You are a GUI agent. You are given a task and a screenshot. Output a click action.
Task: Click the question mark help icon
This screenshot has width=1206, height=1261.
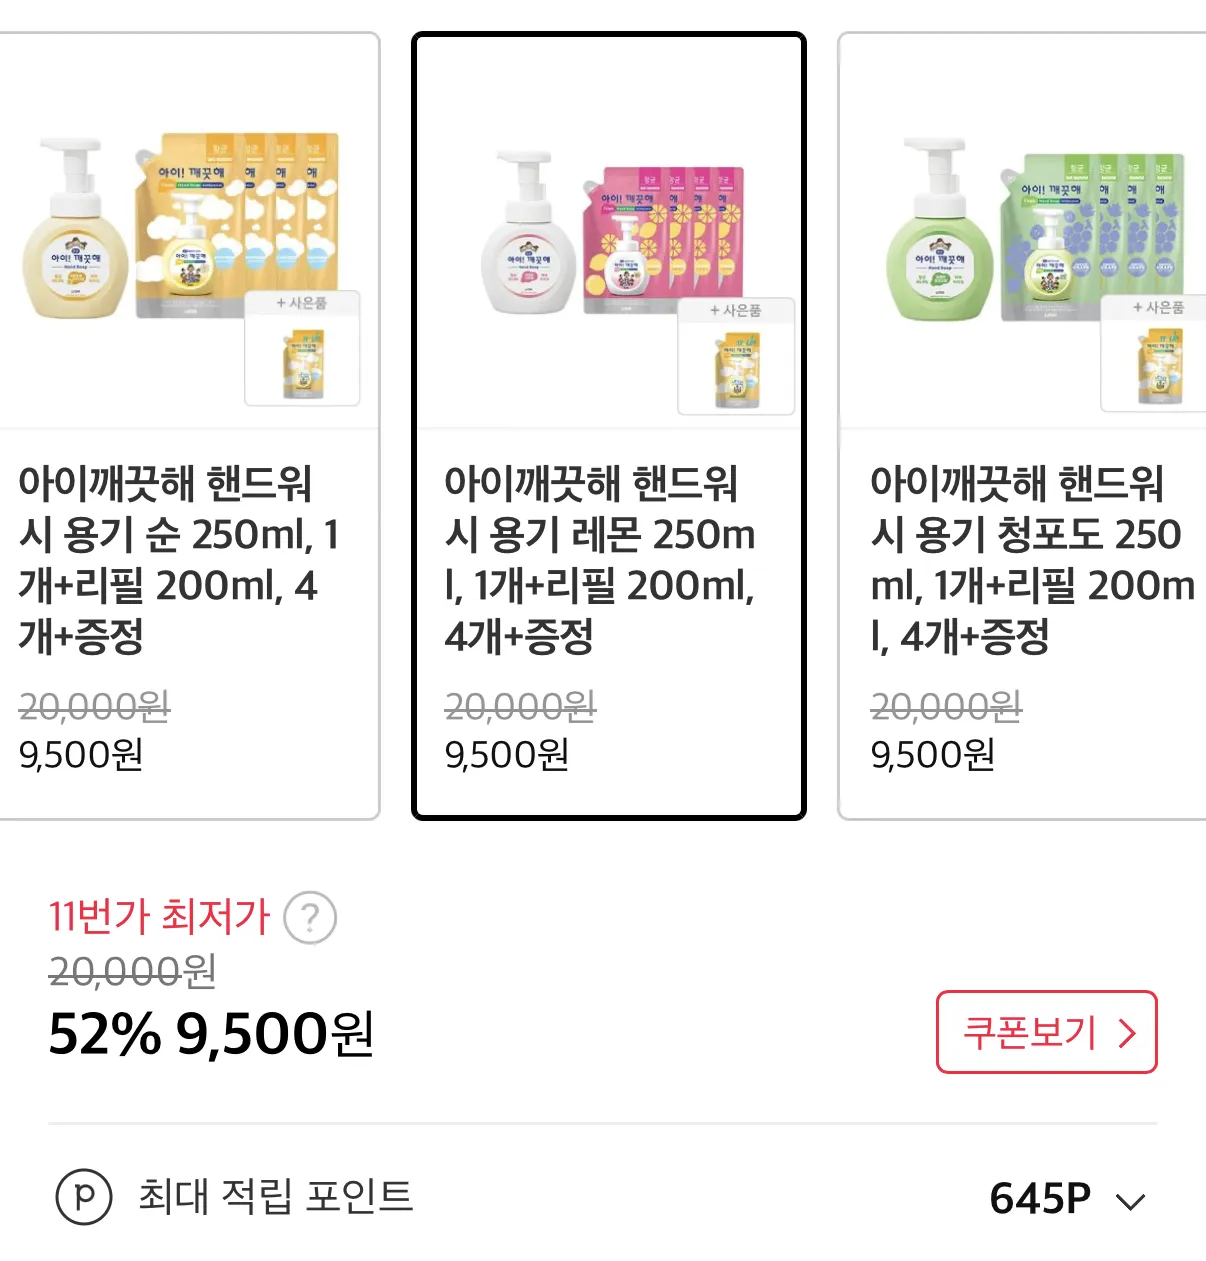(x=310, y=918)
